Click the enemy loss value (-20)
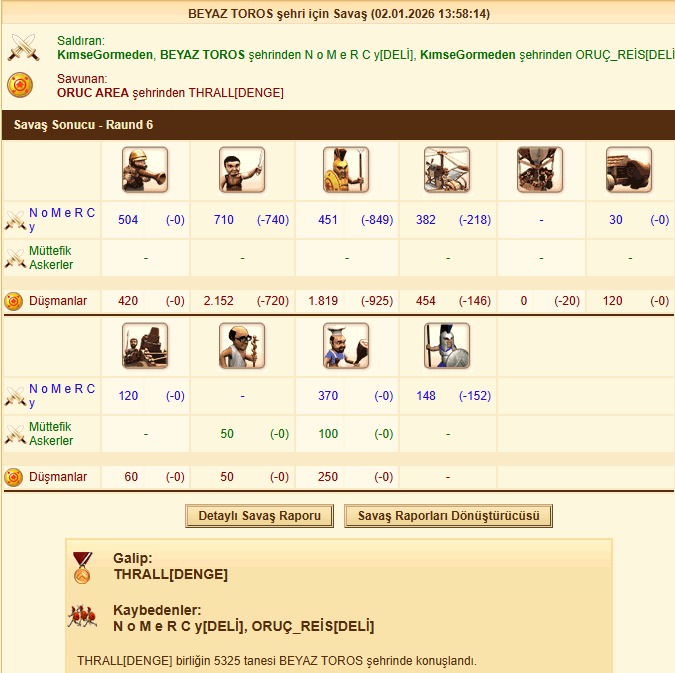 click(x=567, y=301)
